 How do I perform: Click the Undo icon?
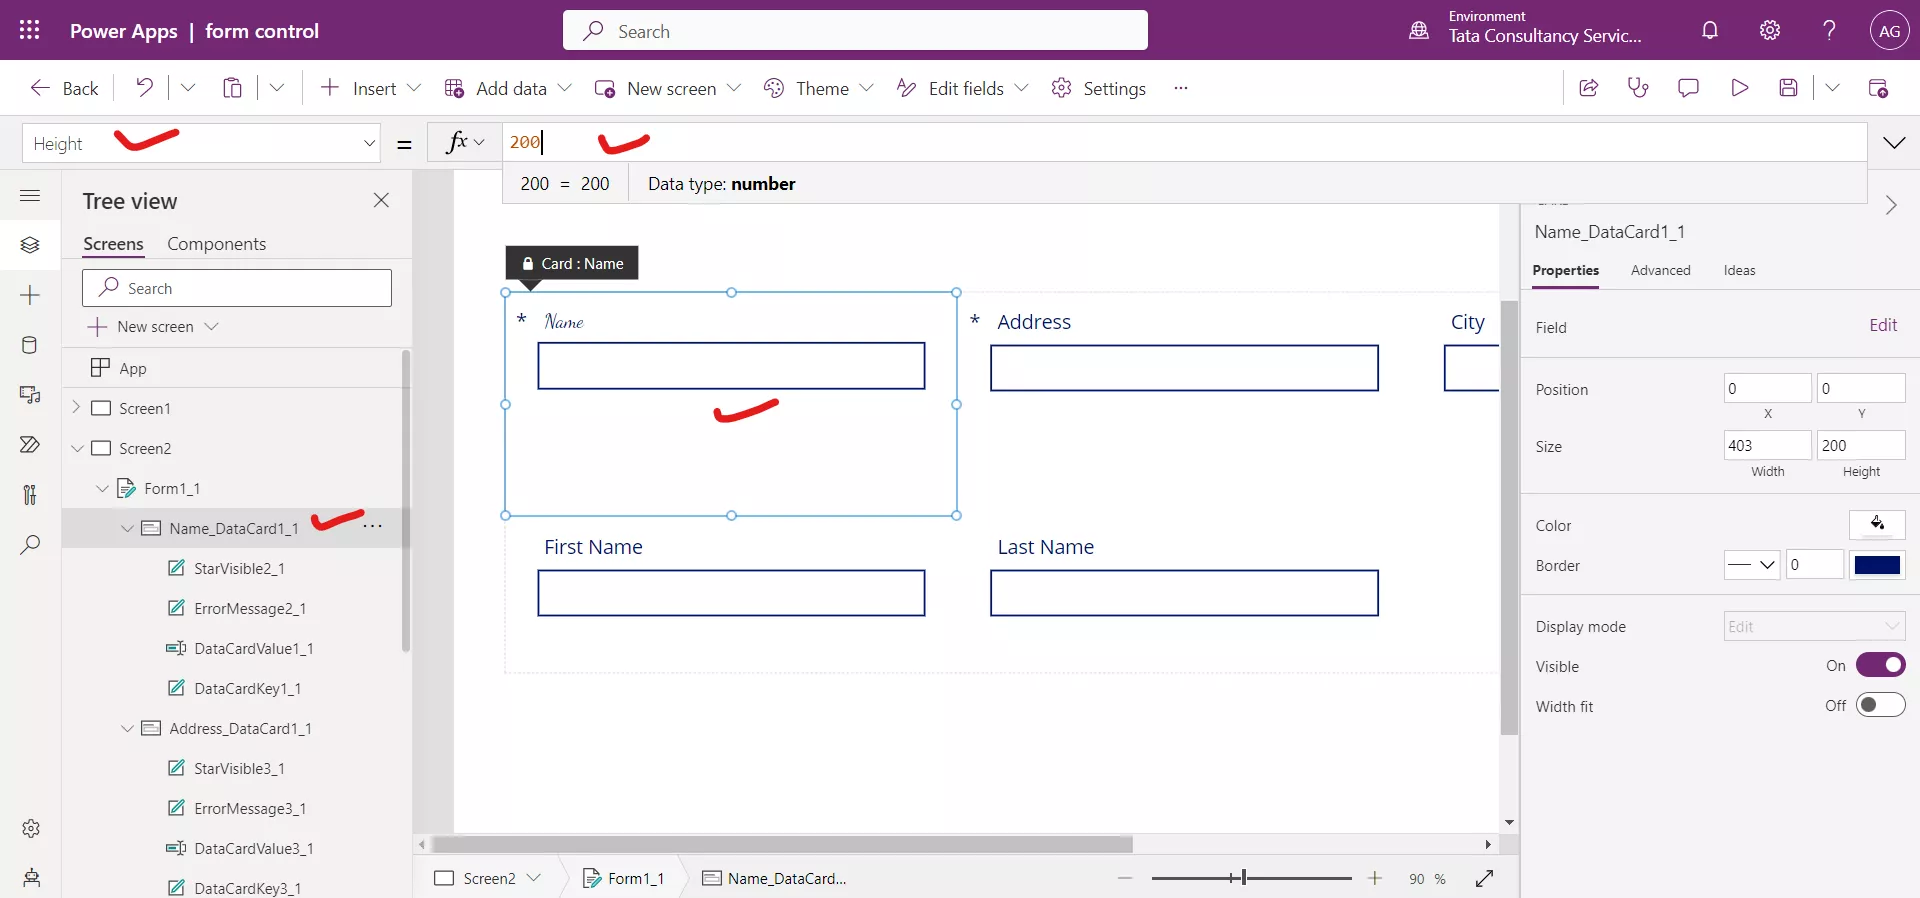click(x=145, y=88)
